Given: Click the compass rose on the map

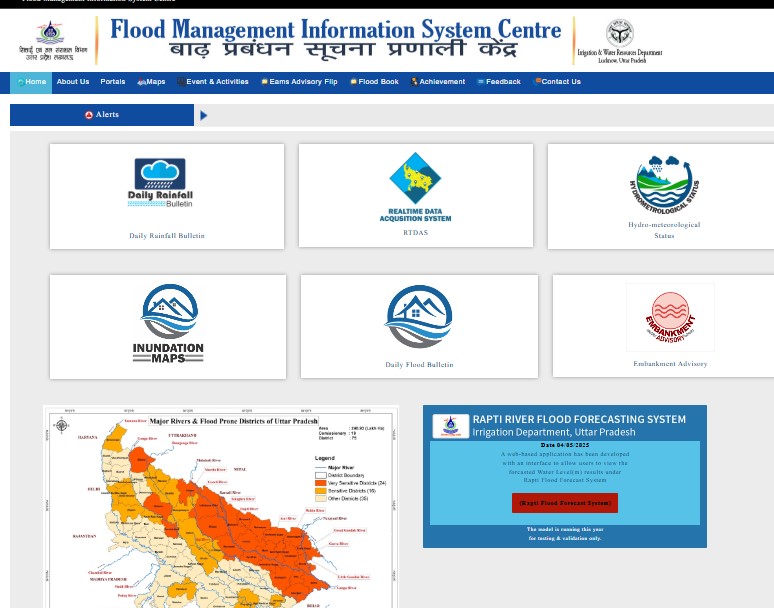Looking at the screenshot, I should click(x=62, y=425).
